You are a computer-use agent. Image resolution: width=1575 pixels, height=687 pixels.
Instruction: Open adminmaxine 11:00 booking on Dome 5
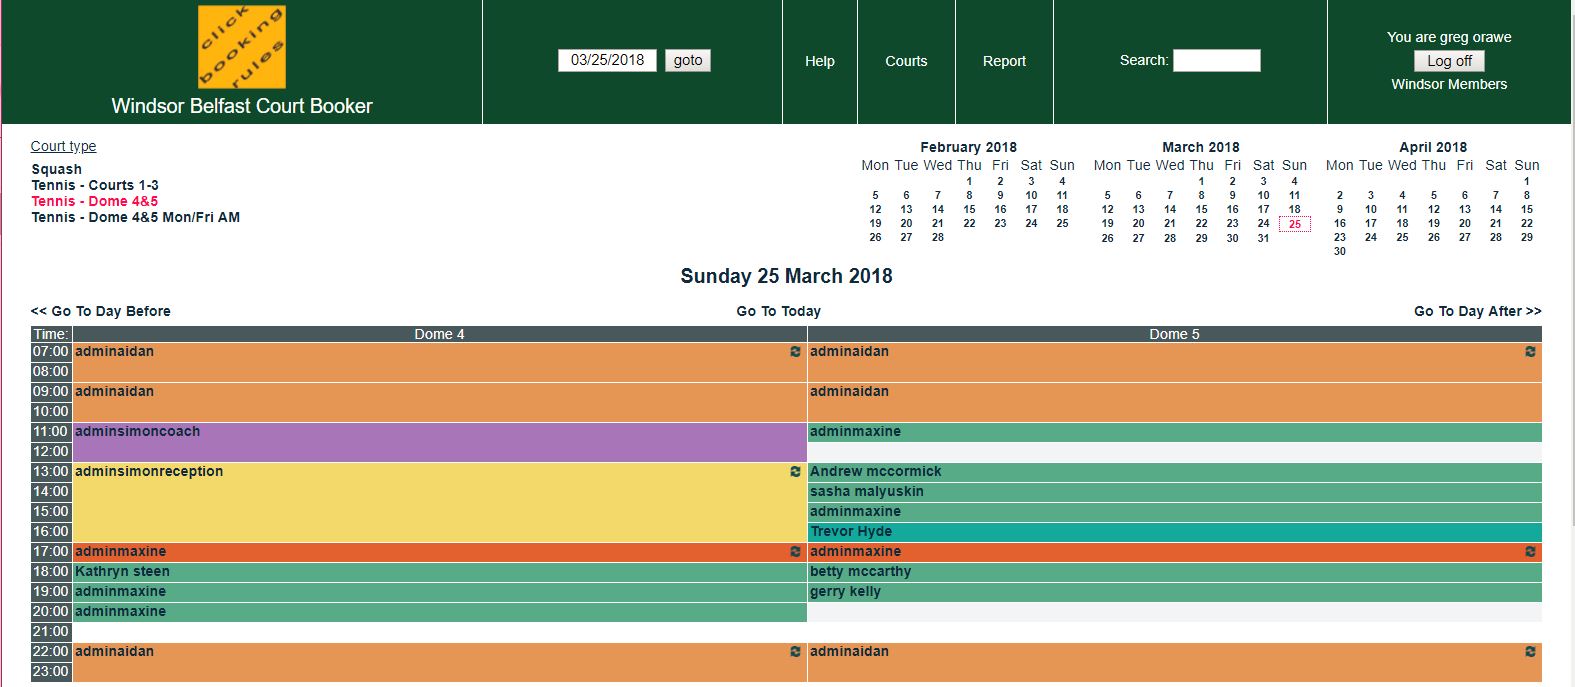tap(1175, 432)
